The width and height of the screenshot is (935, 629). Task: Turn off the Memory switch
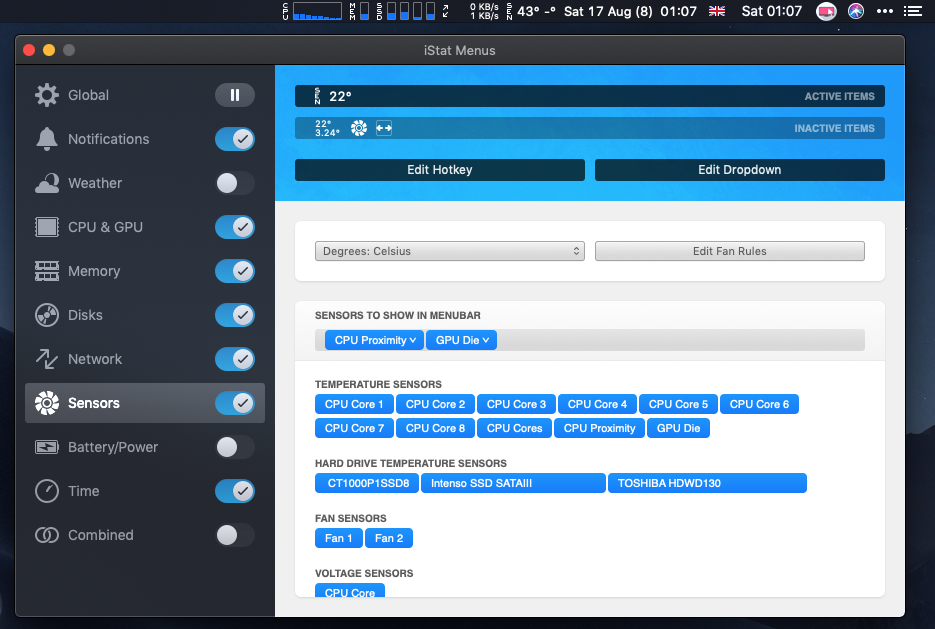pos(235,271)
